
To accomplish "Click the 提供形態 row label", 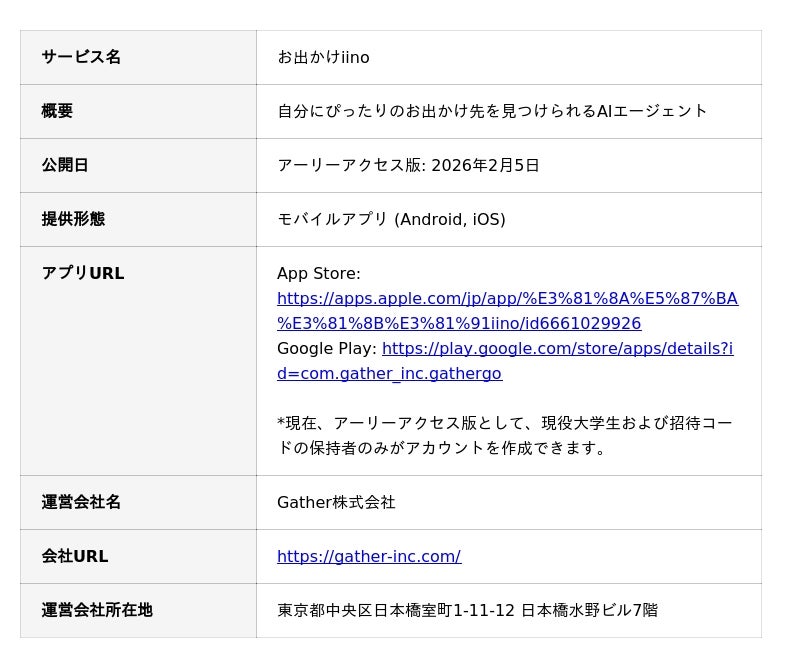I will coord(73,220).
